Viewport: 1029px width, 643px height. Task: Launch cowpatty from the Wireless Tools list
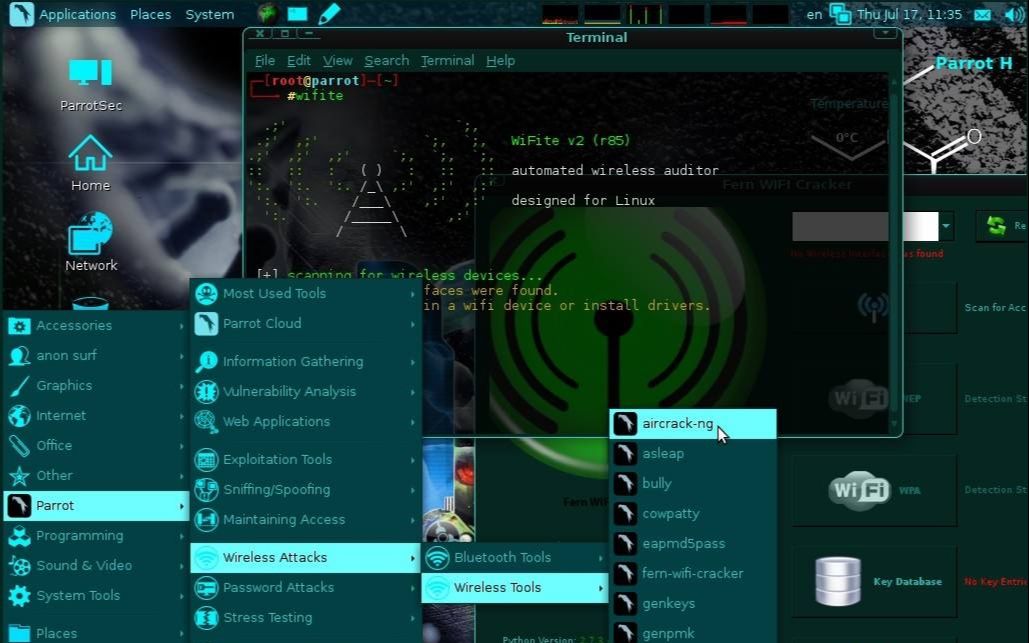693,514
